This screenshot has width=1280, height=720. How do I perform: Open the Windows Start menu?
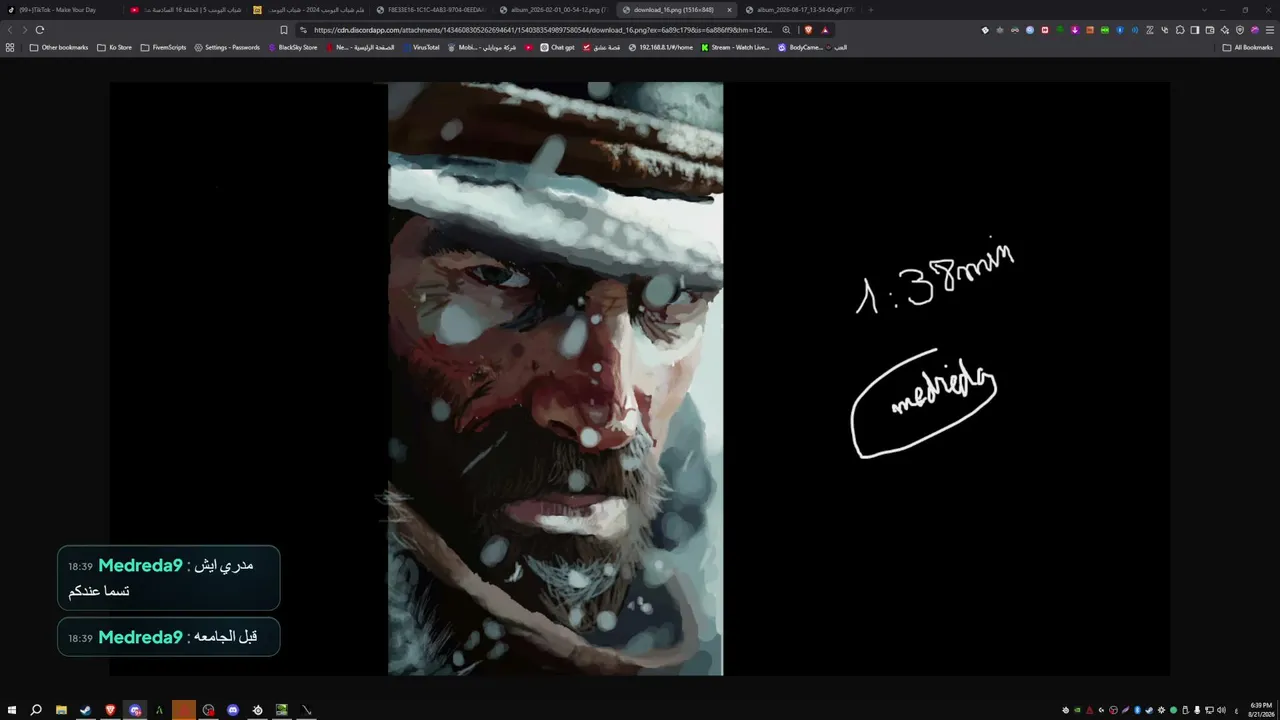point(11,710)
